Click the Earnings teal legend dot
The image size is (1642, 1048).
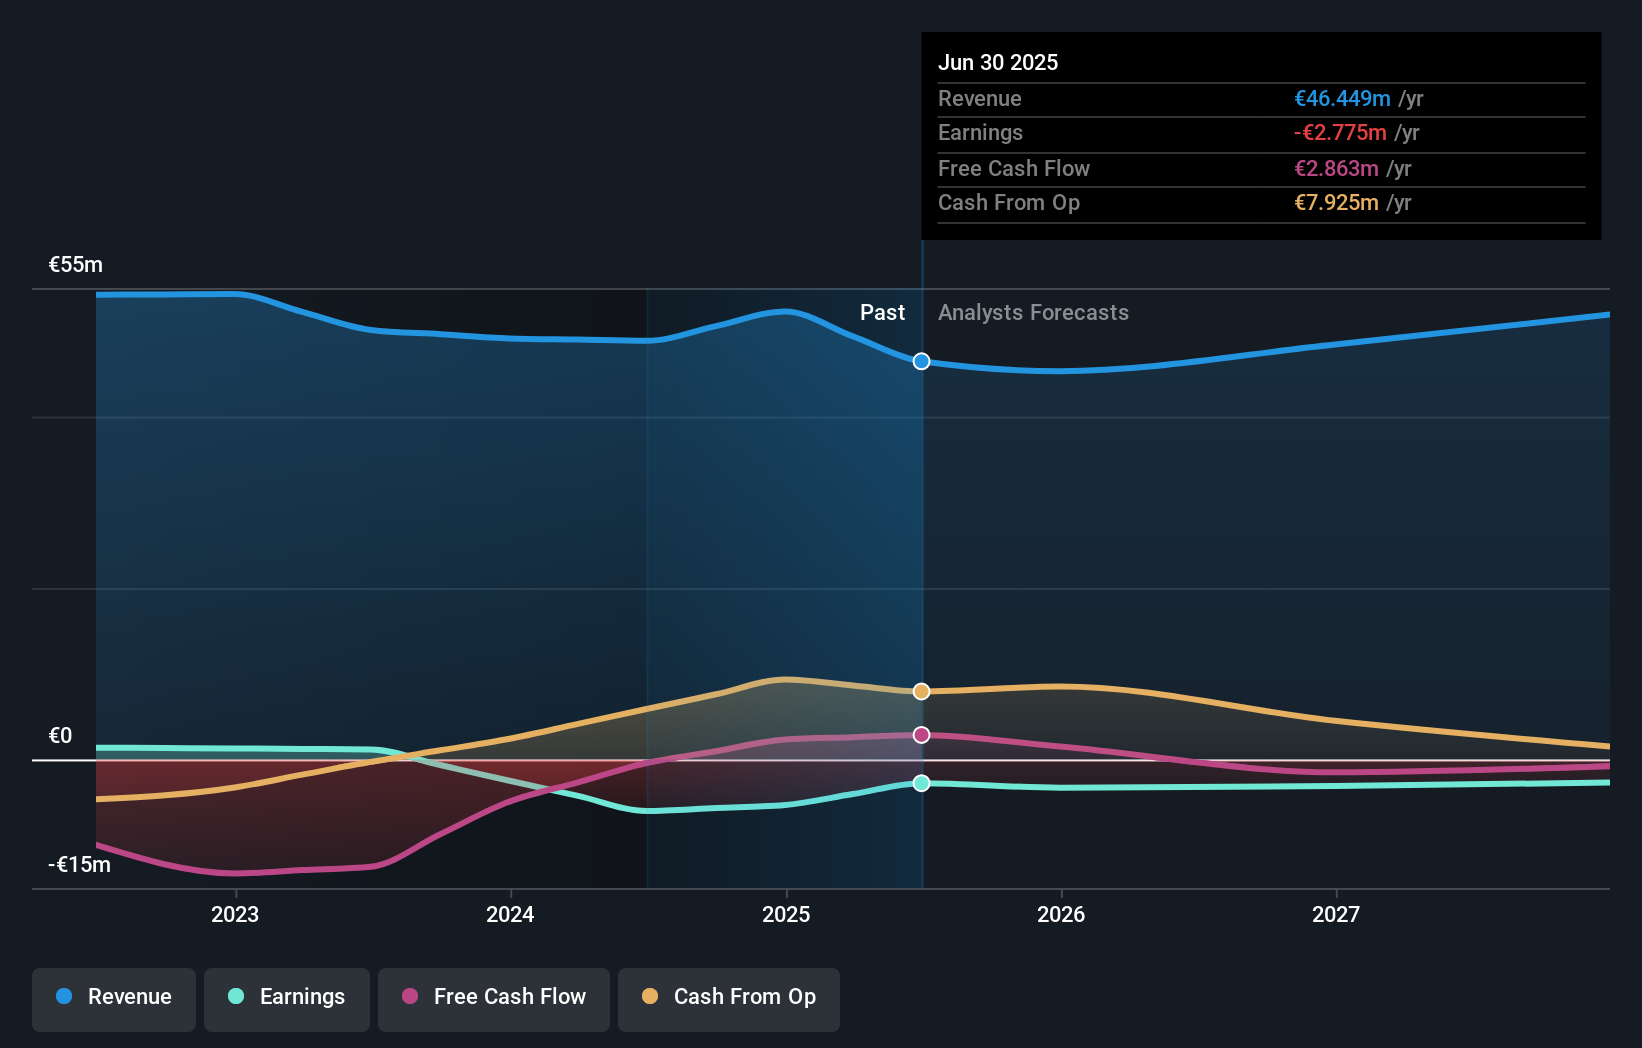(235, 997)
